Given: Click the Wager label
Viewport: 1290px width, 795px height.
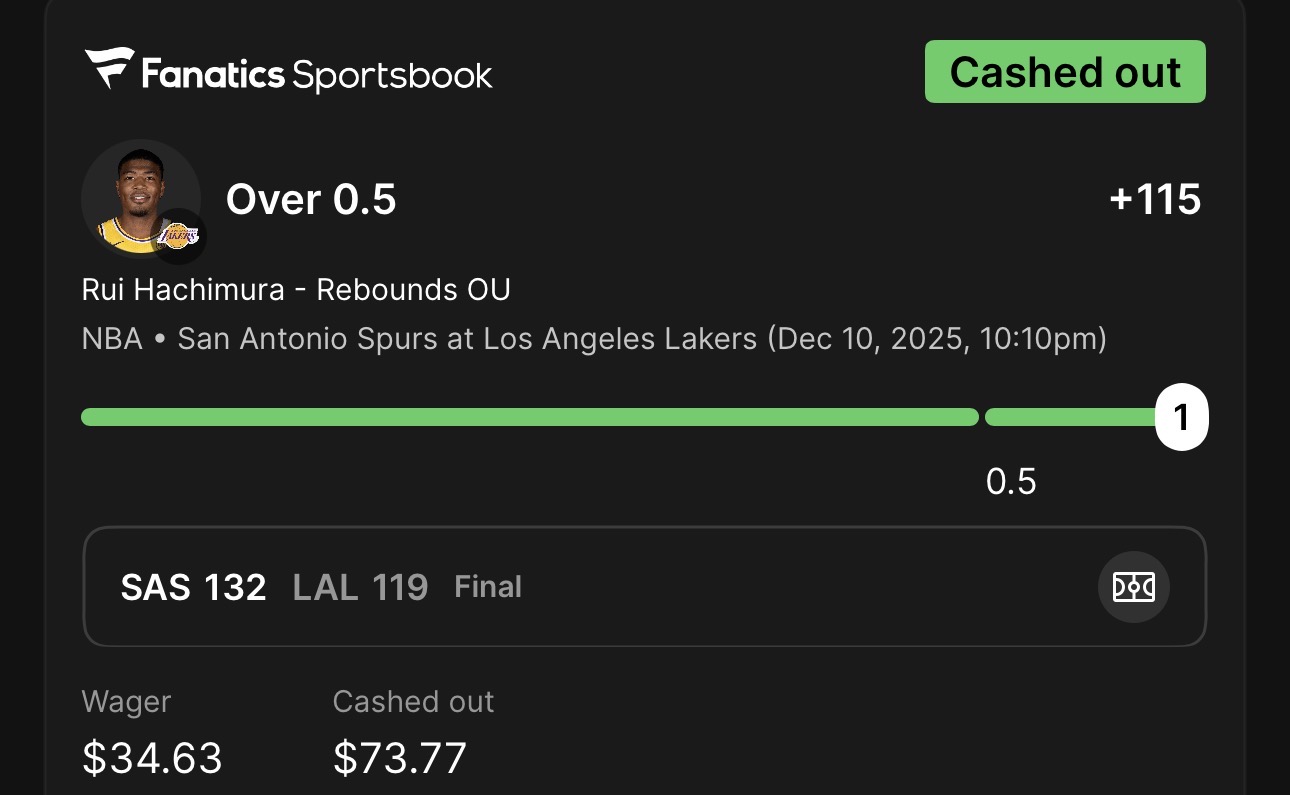Looking at the screenshot, I should point(126,702).
